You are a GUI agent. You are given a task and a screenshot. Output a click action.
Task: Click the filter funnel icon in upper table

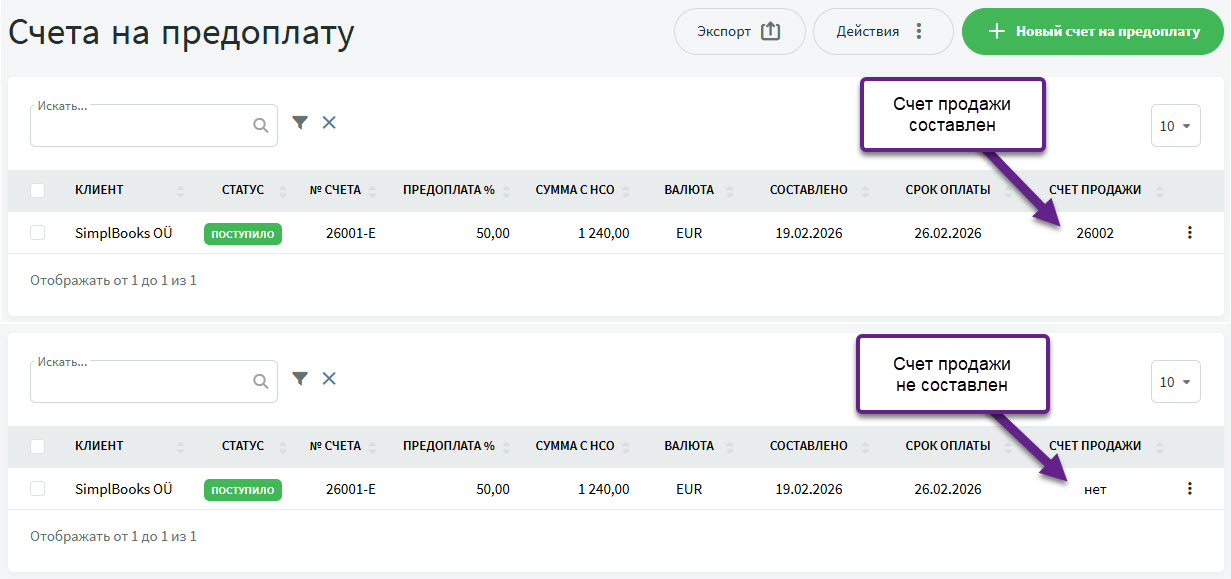point(300,122)
